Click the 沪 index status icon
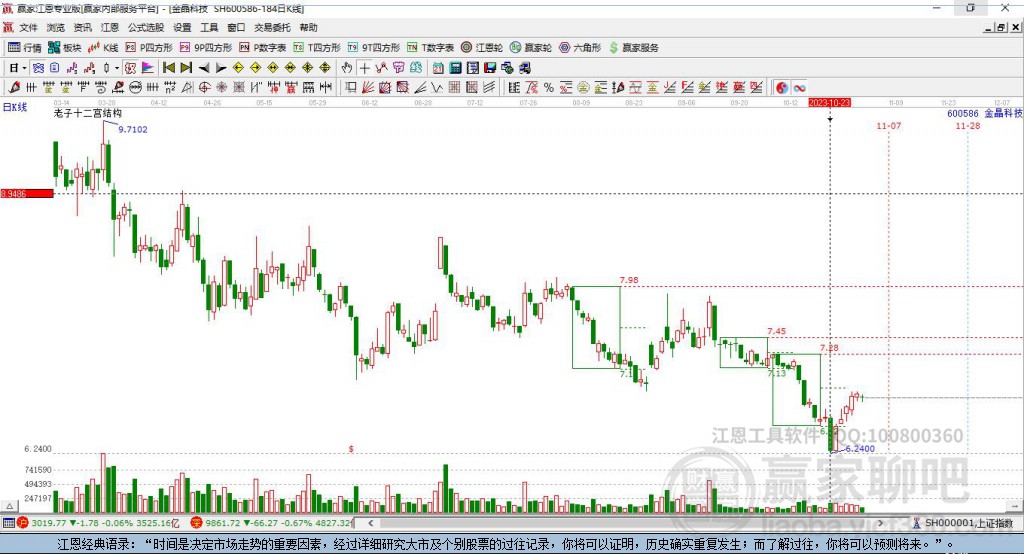 pyautogui.click(x=23, y=523)
